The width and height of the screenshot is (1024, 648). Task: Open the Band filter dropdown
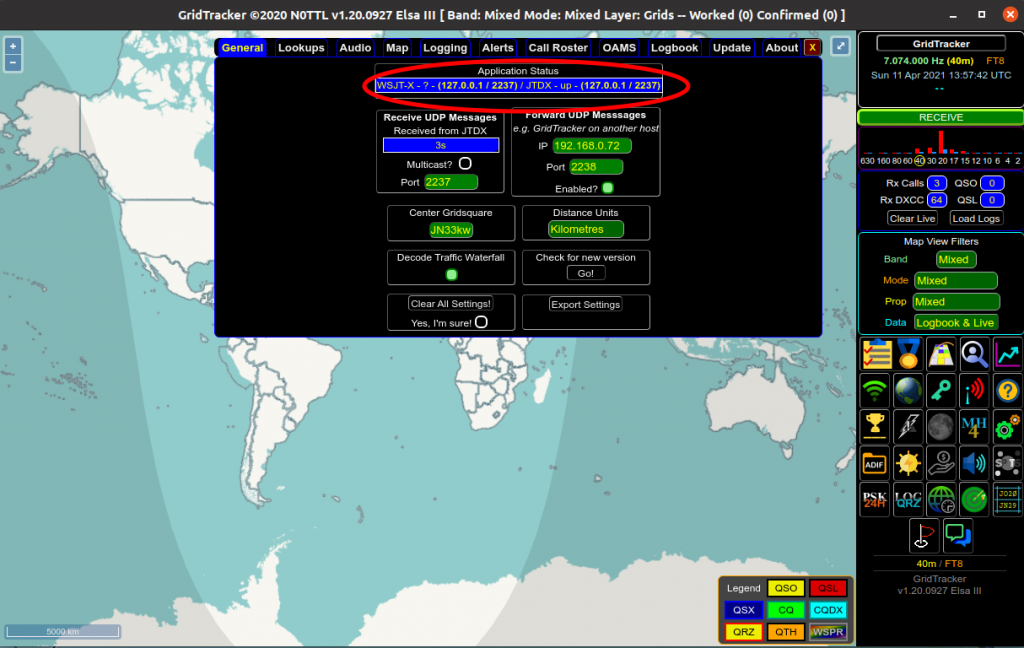pos(956,259)
